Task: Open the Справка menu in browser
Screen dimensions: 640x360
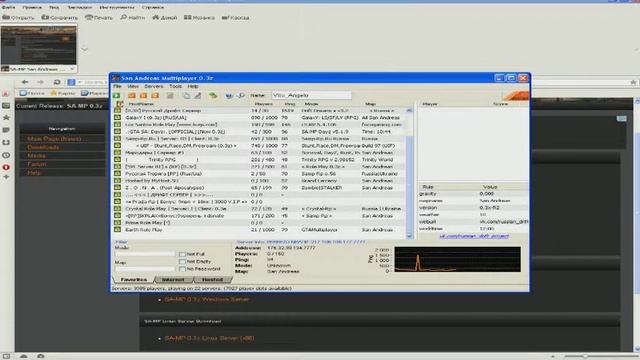Action: [x=153, y=7]
